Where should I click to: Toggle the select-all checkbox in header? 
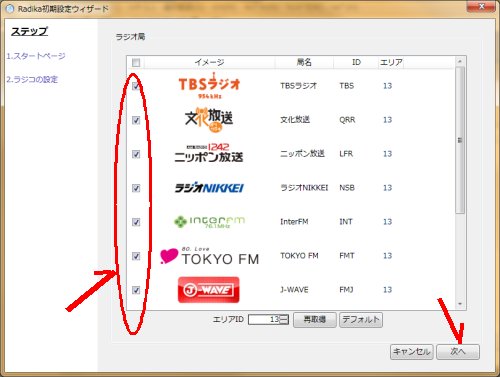coord(136,62)
